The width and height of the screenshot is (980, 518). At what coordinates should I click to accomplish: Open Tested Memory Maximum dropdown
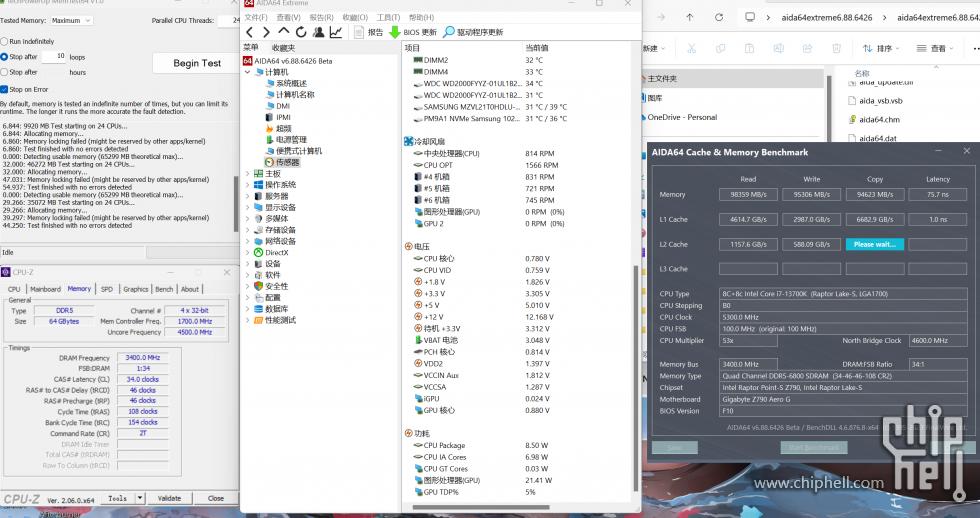[x=71, y=21]
